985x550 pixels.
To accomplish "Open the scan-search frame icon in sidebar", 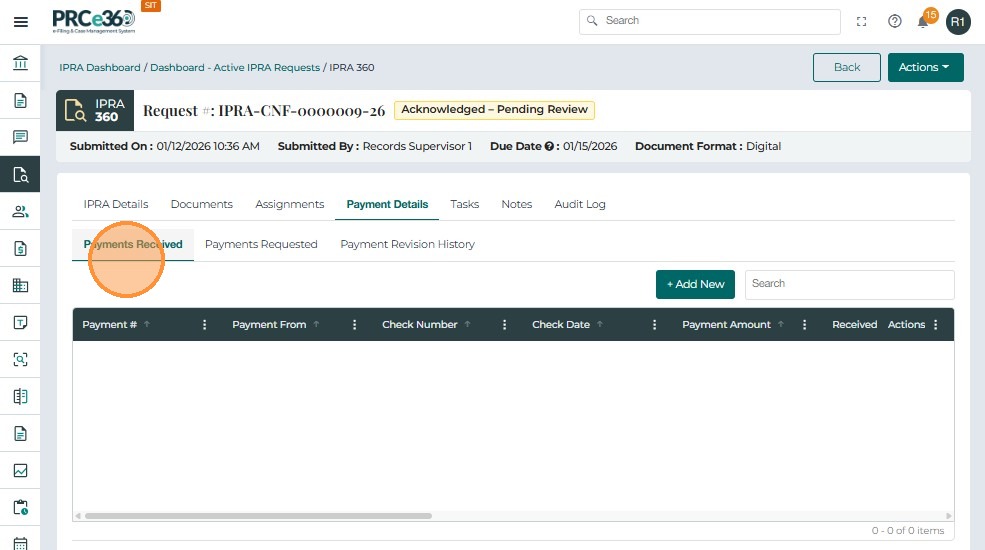I will pyautogui.click(x=20, y=360).
